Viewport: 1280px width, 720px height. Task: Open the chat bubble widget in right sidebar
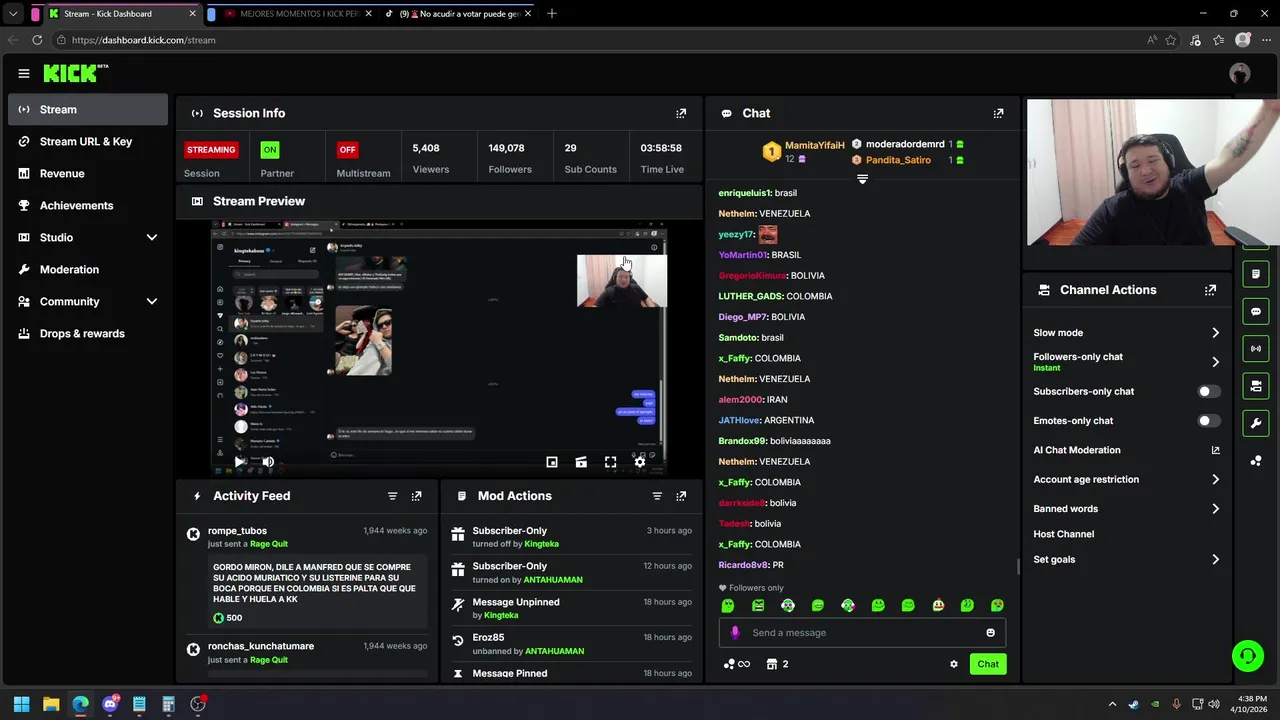pos(1256,311)
